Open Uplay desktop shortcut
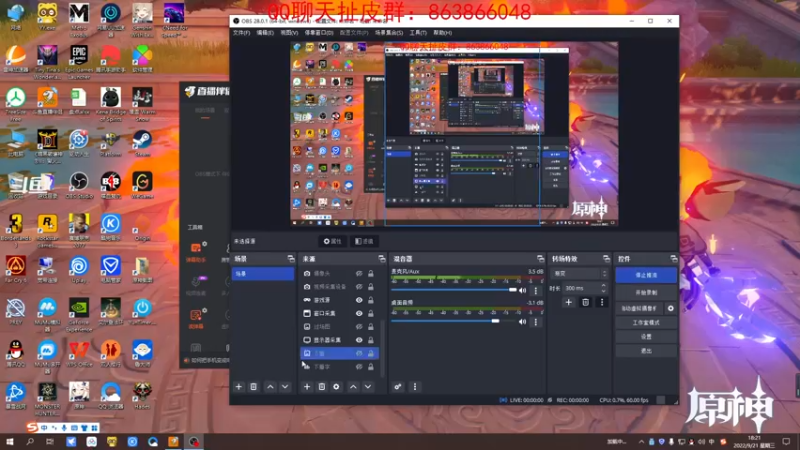This screenshot has height=450, width=800. 79,269
